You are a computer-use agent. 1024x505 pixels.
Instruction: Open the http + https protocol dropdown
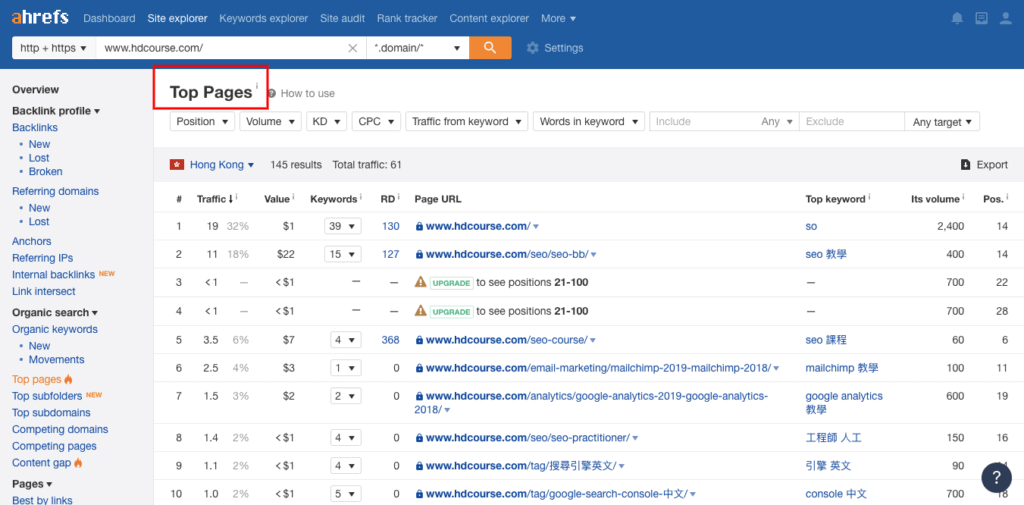click(54, 48)
